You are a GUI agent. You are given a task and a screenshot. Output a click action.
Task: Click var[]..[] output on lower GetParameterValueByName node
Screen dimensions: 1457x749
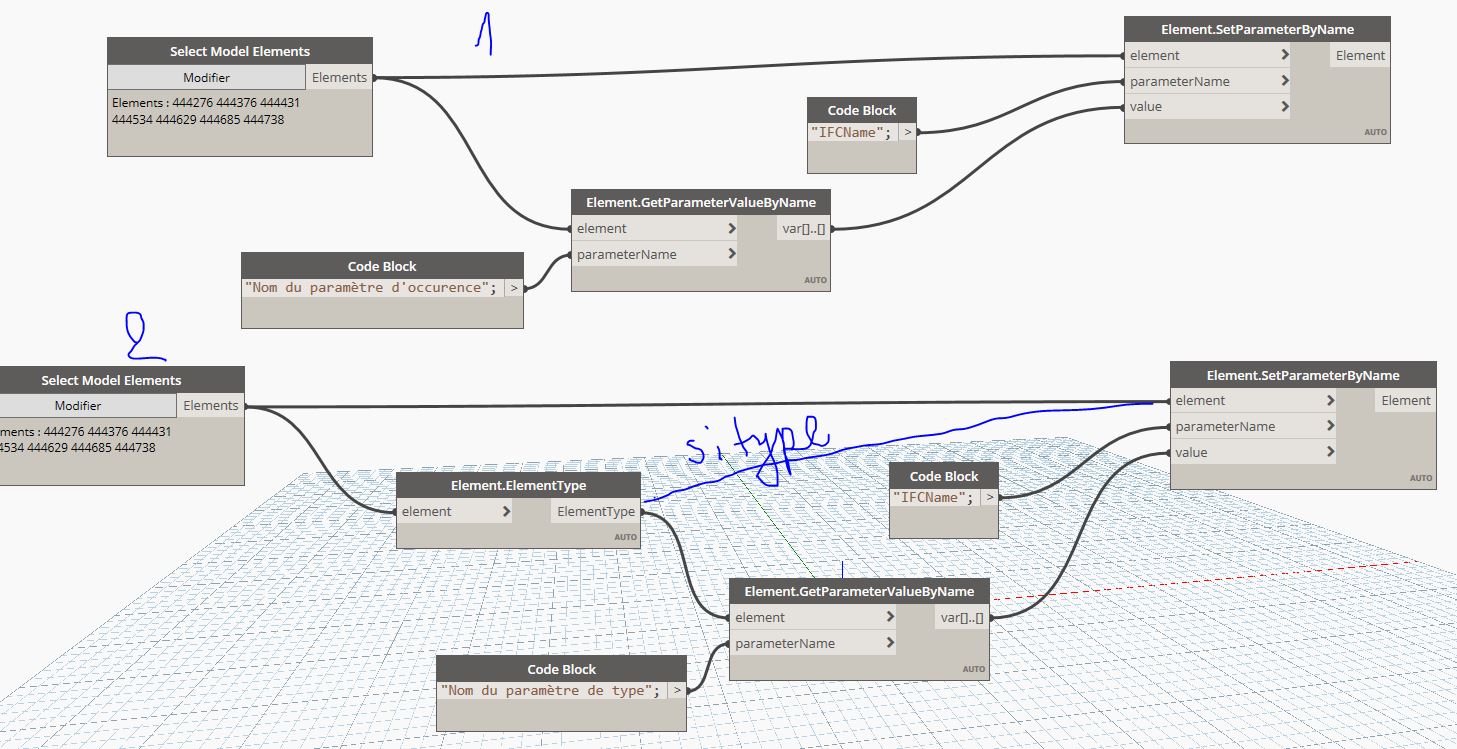(962, 618)
